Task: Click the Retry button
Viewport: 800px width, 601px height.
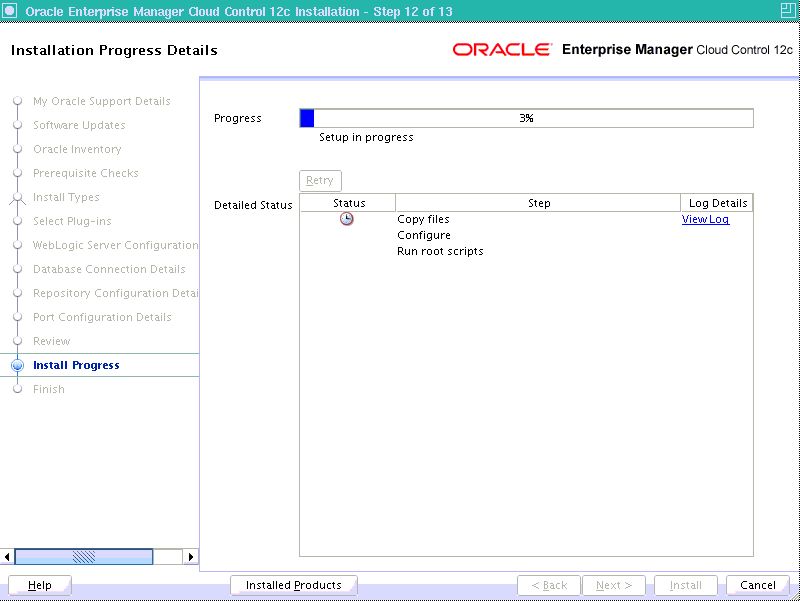Action: [320, 181]
